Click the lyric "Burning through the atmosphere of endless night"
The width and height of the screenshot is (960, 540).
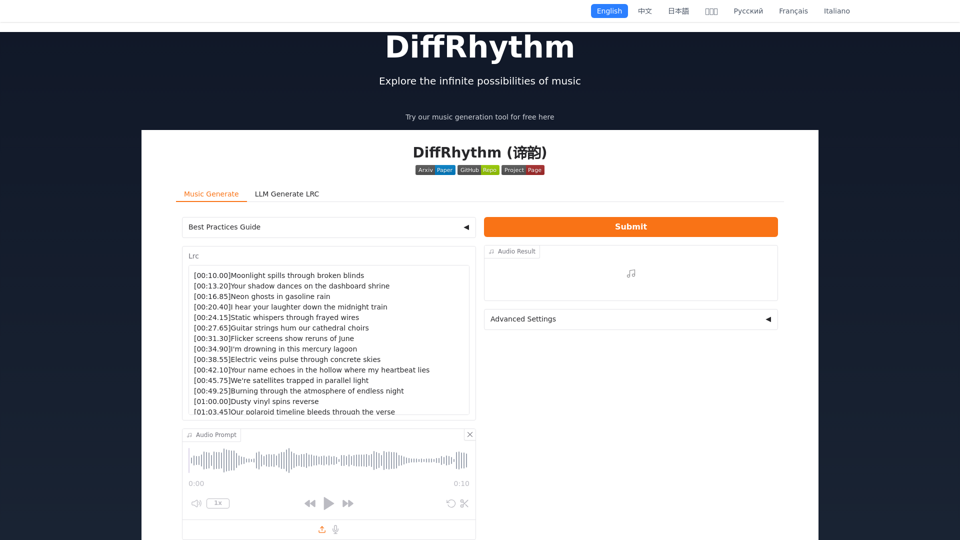coord(317,391)
